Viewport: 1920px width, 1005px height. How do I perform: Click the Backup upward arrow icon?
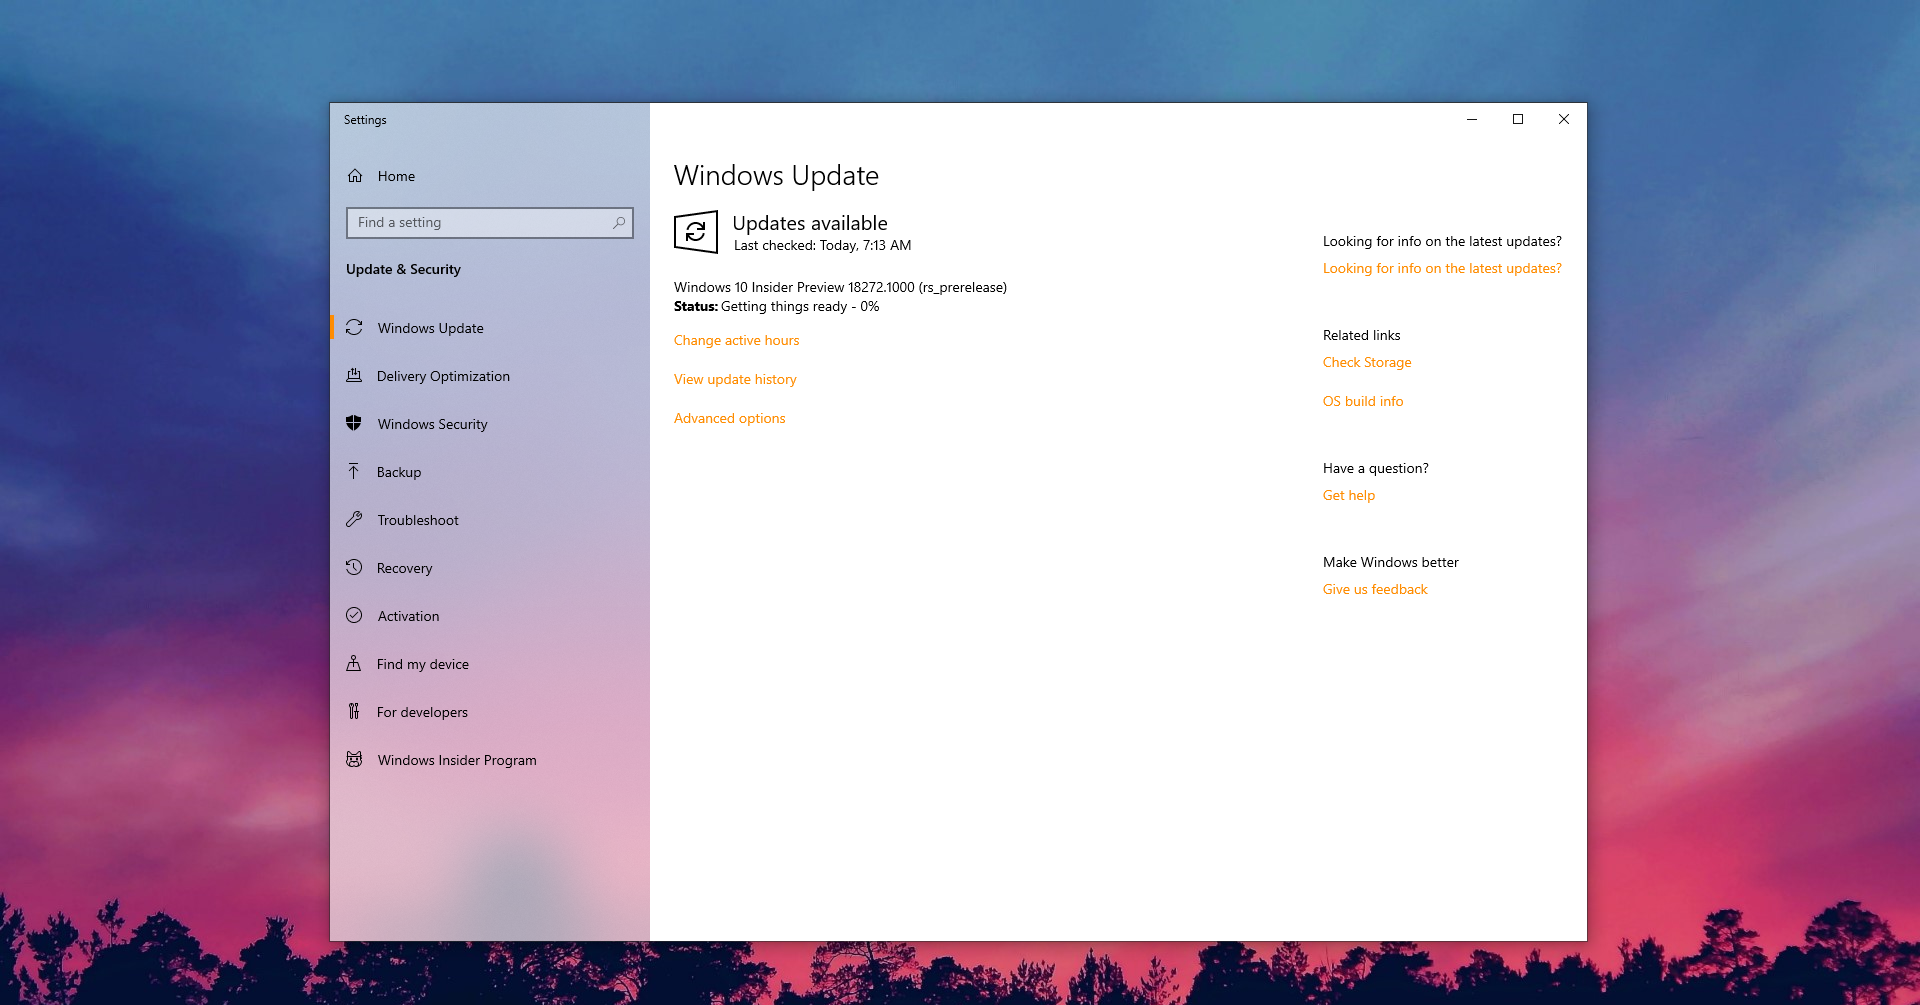tap(354, 471)
